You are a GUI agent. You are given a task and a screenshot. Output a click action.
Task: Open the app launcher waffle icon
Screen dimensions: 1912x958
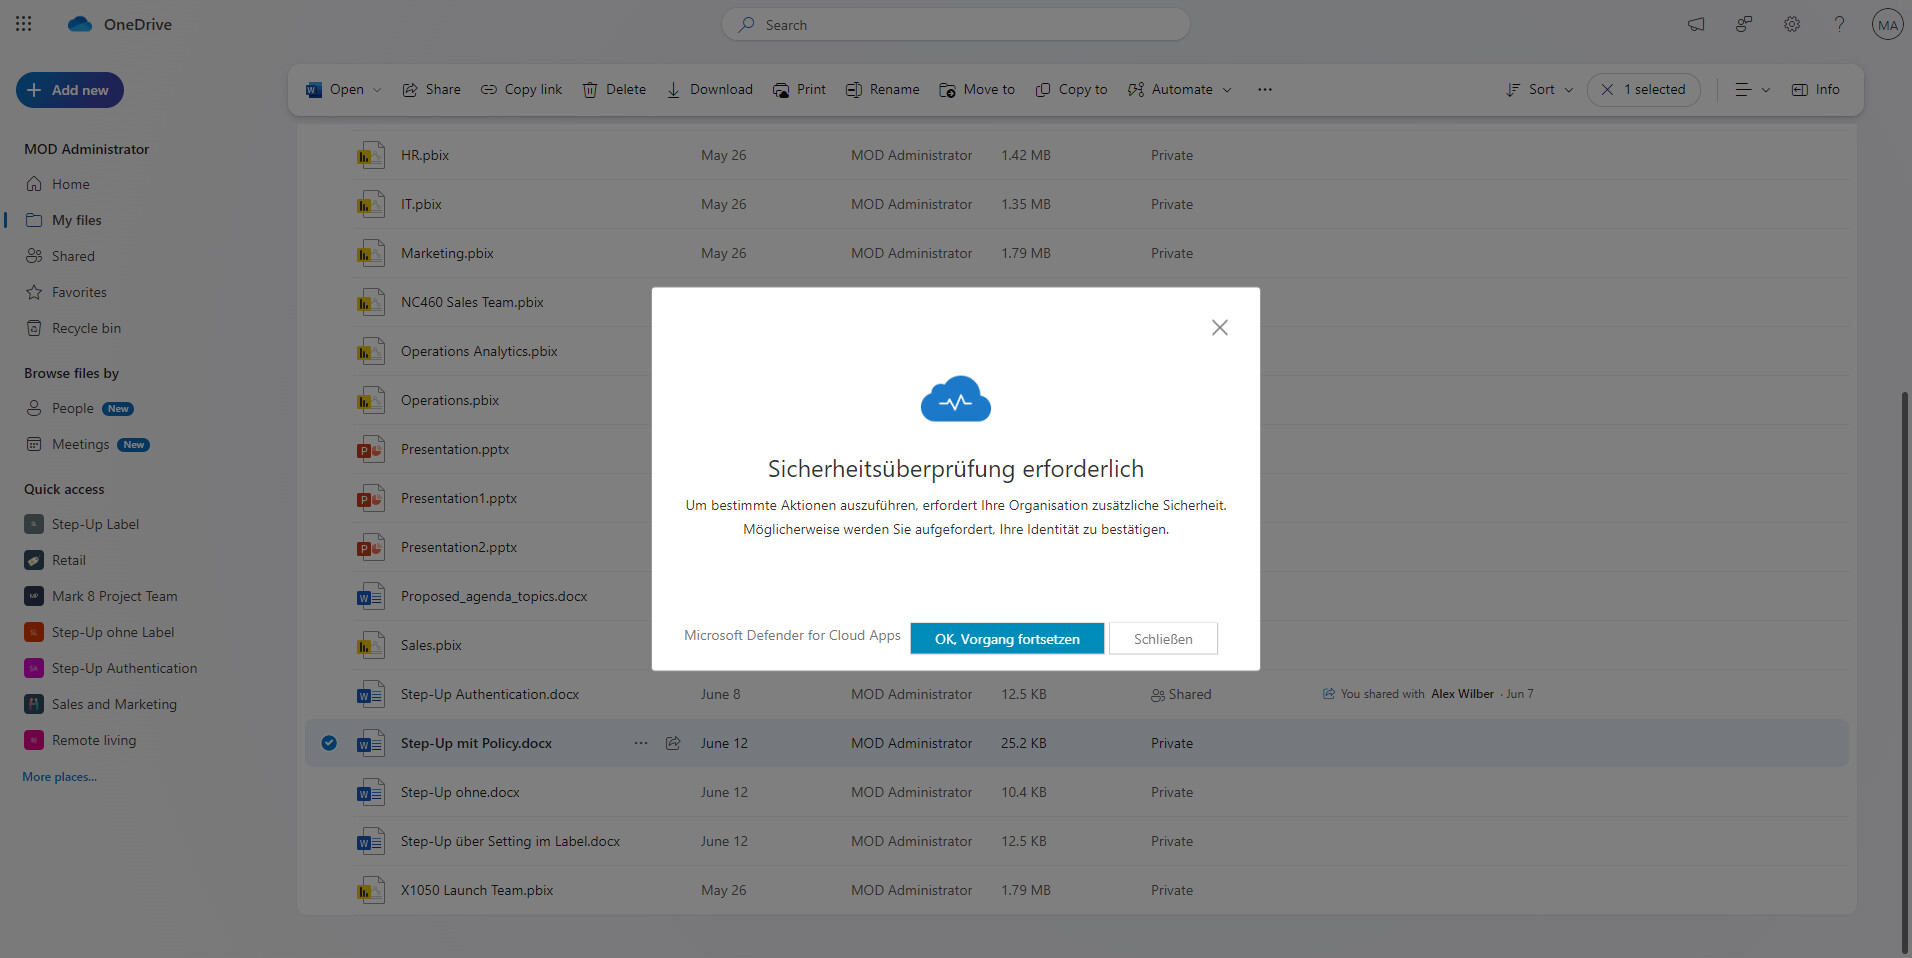coord(23,24)
